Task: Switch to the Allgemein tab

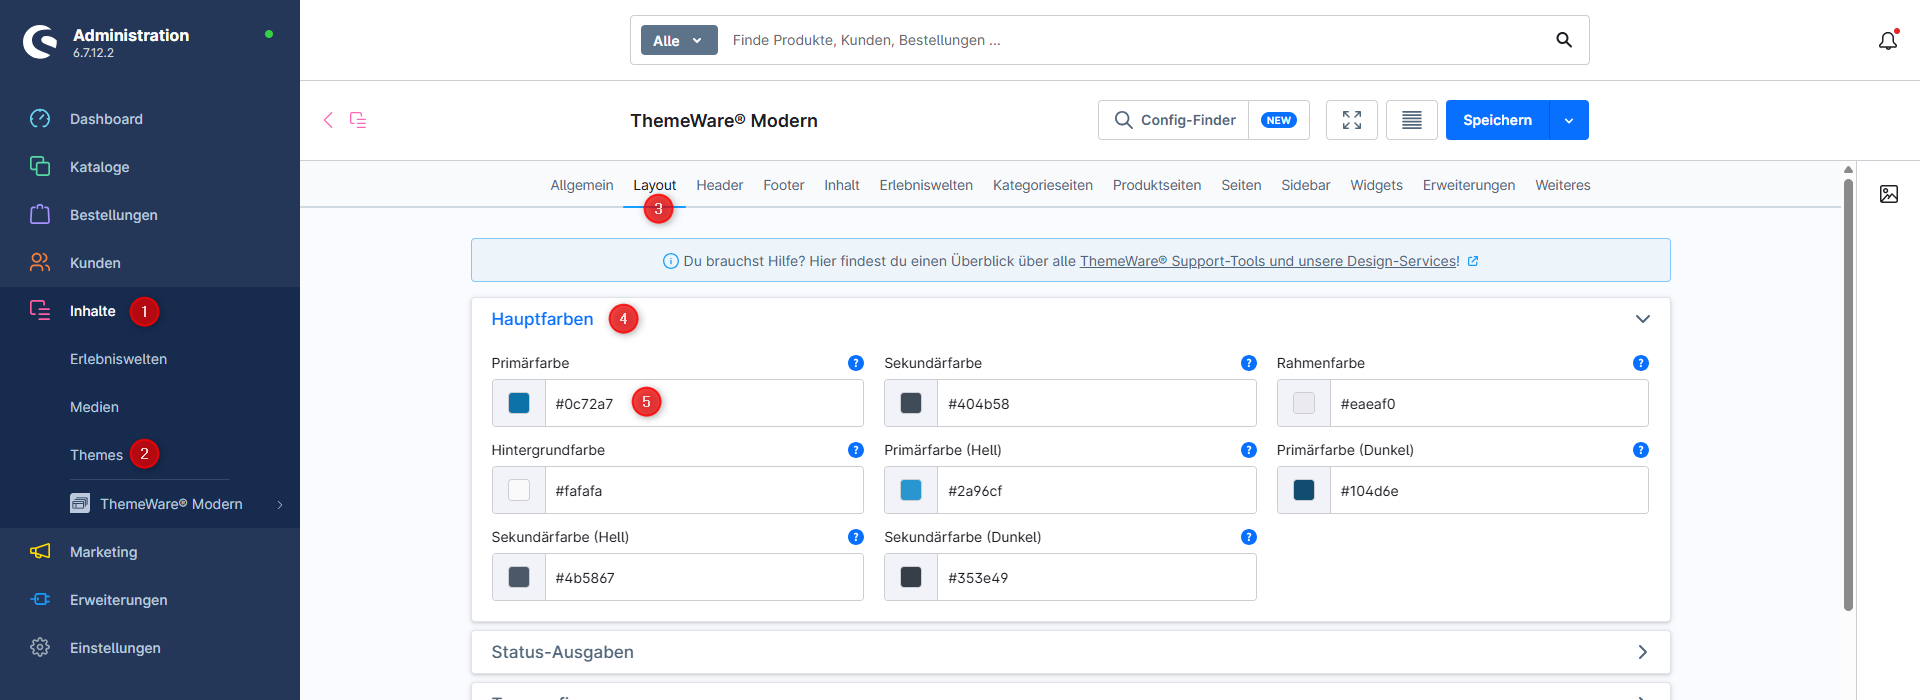Action: tap(582, 186)
